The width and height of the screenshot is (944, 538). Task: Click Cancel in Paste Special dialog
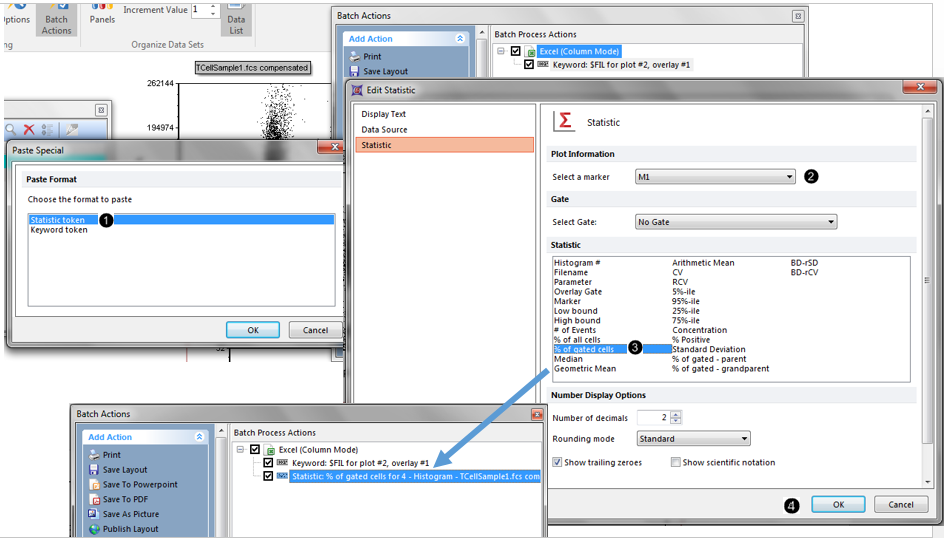315,330
